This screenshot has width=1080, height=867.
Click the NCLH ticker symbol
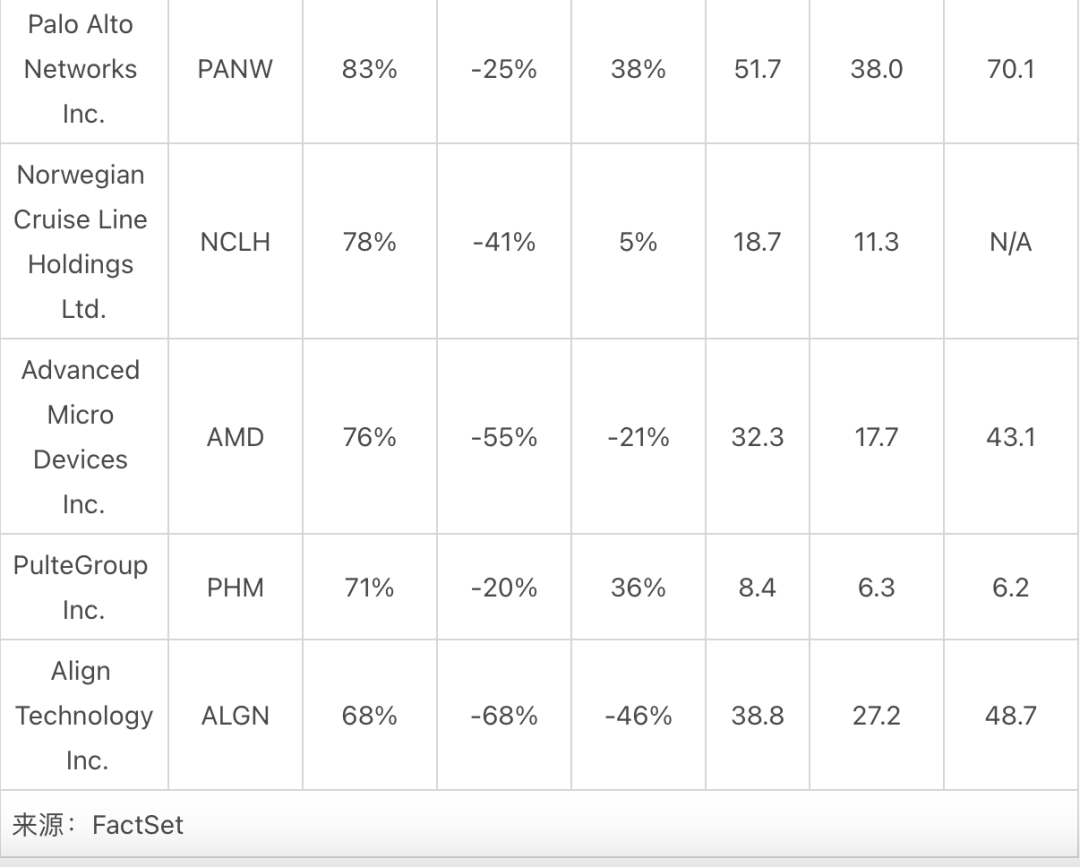[235, 242]
